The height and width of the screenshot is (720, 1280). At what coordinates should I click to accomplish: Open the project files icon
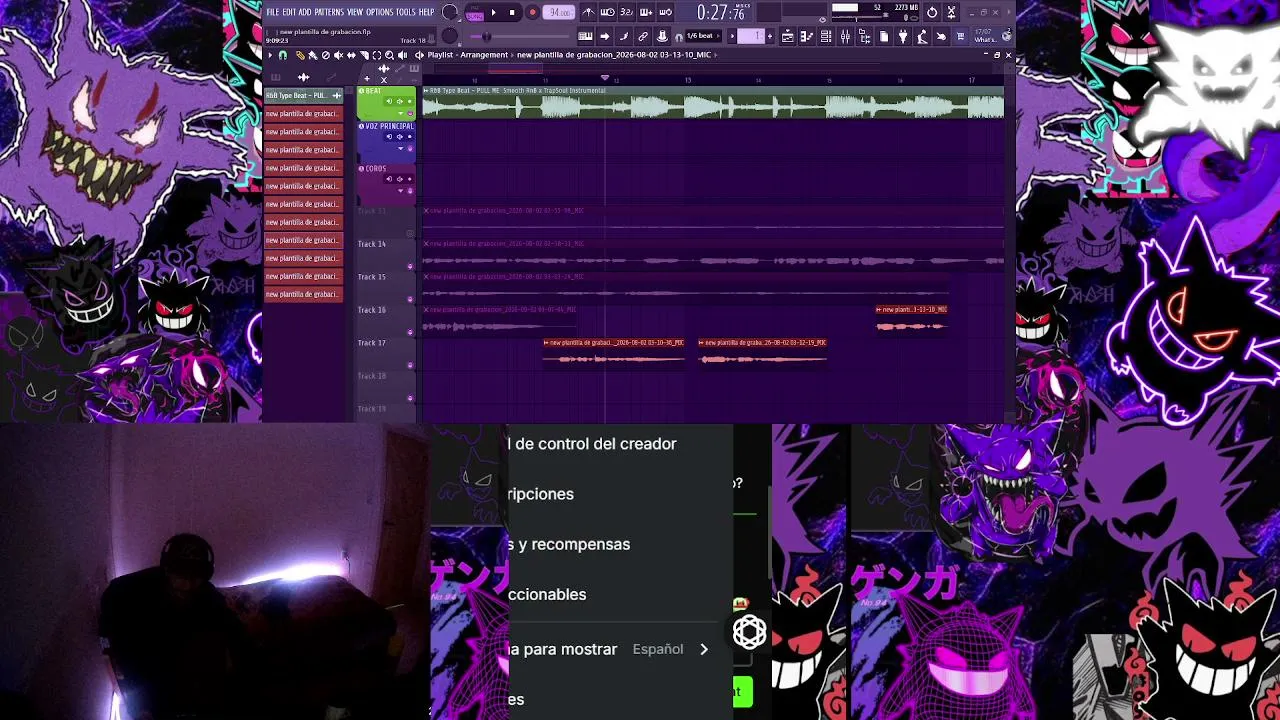(884, 36)
